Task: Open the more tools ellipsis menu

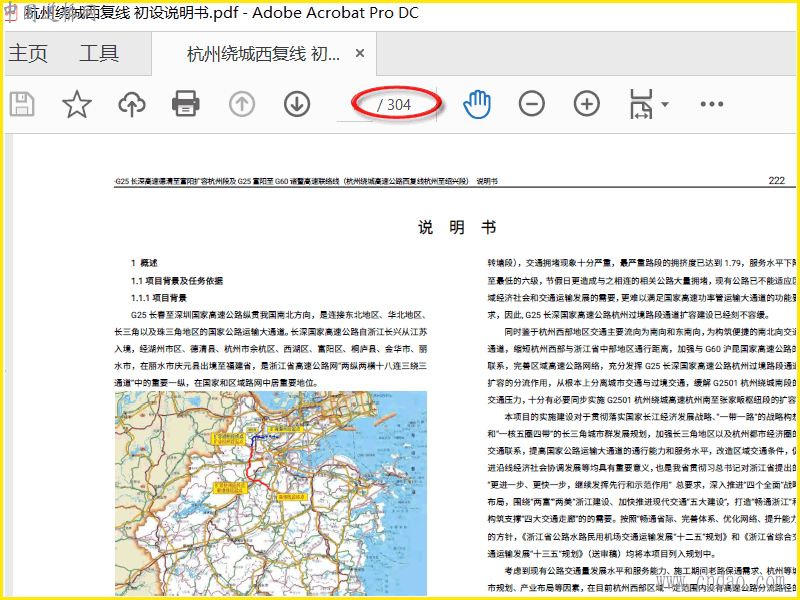Action: pos(712,104)
